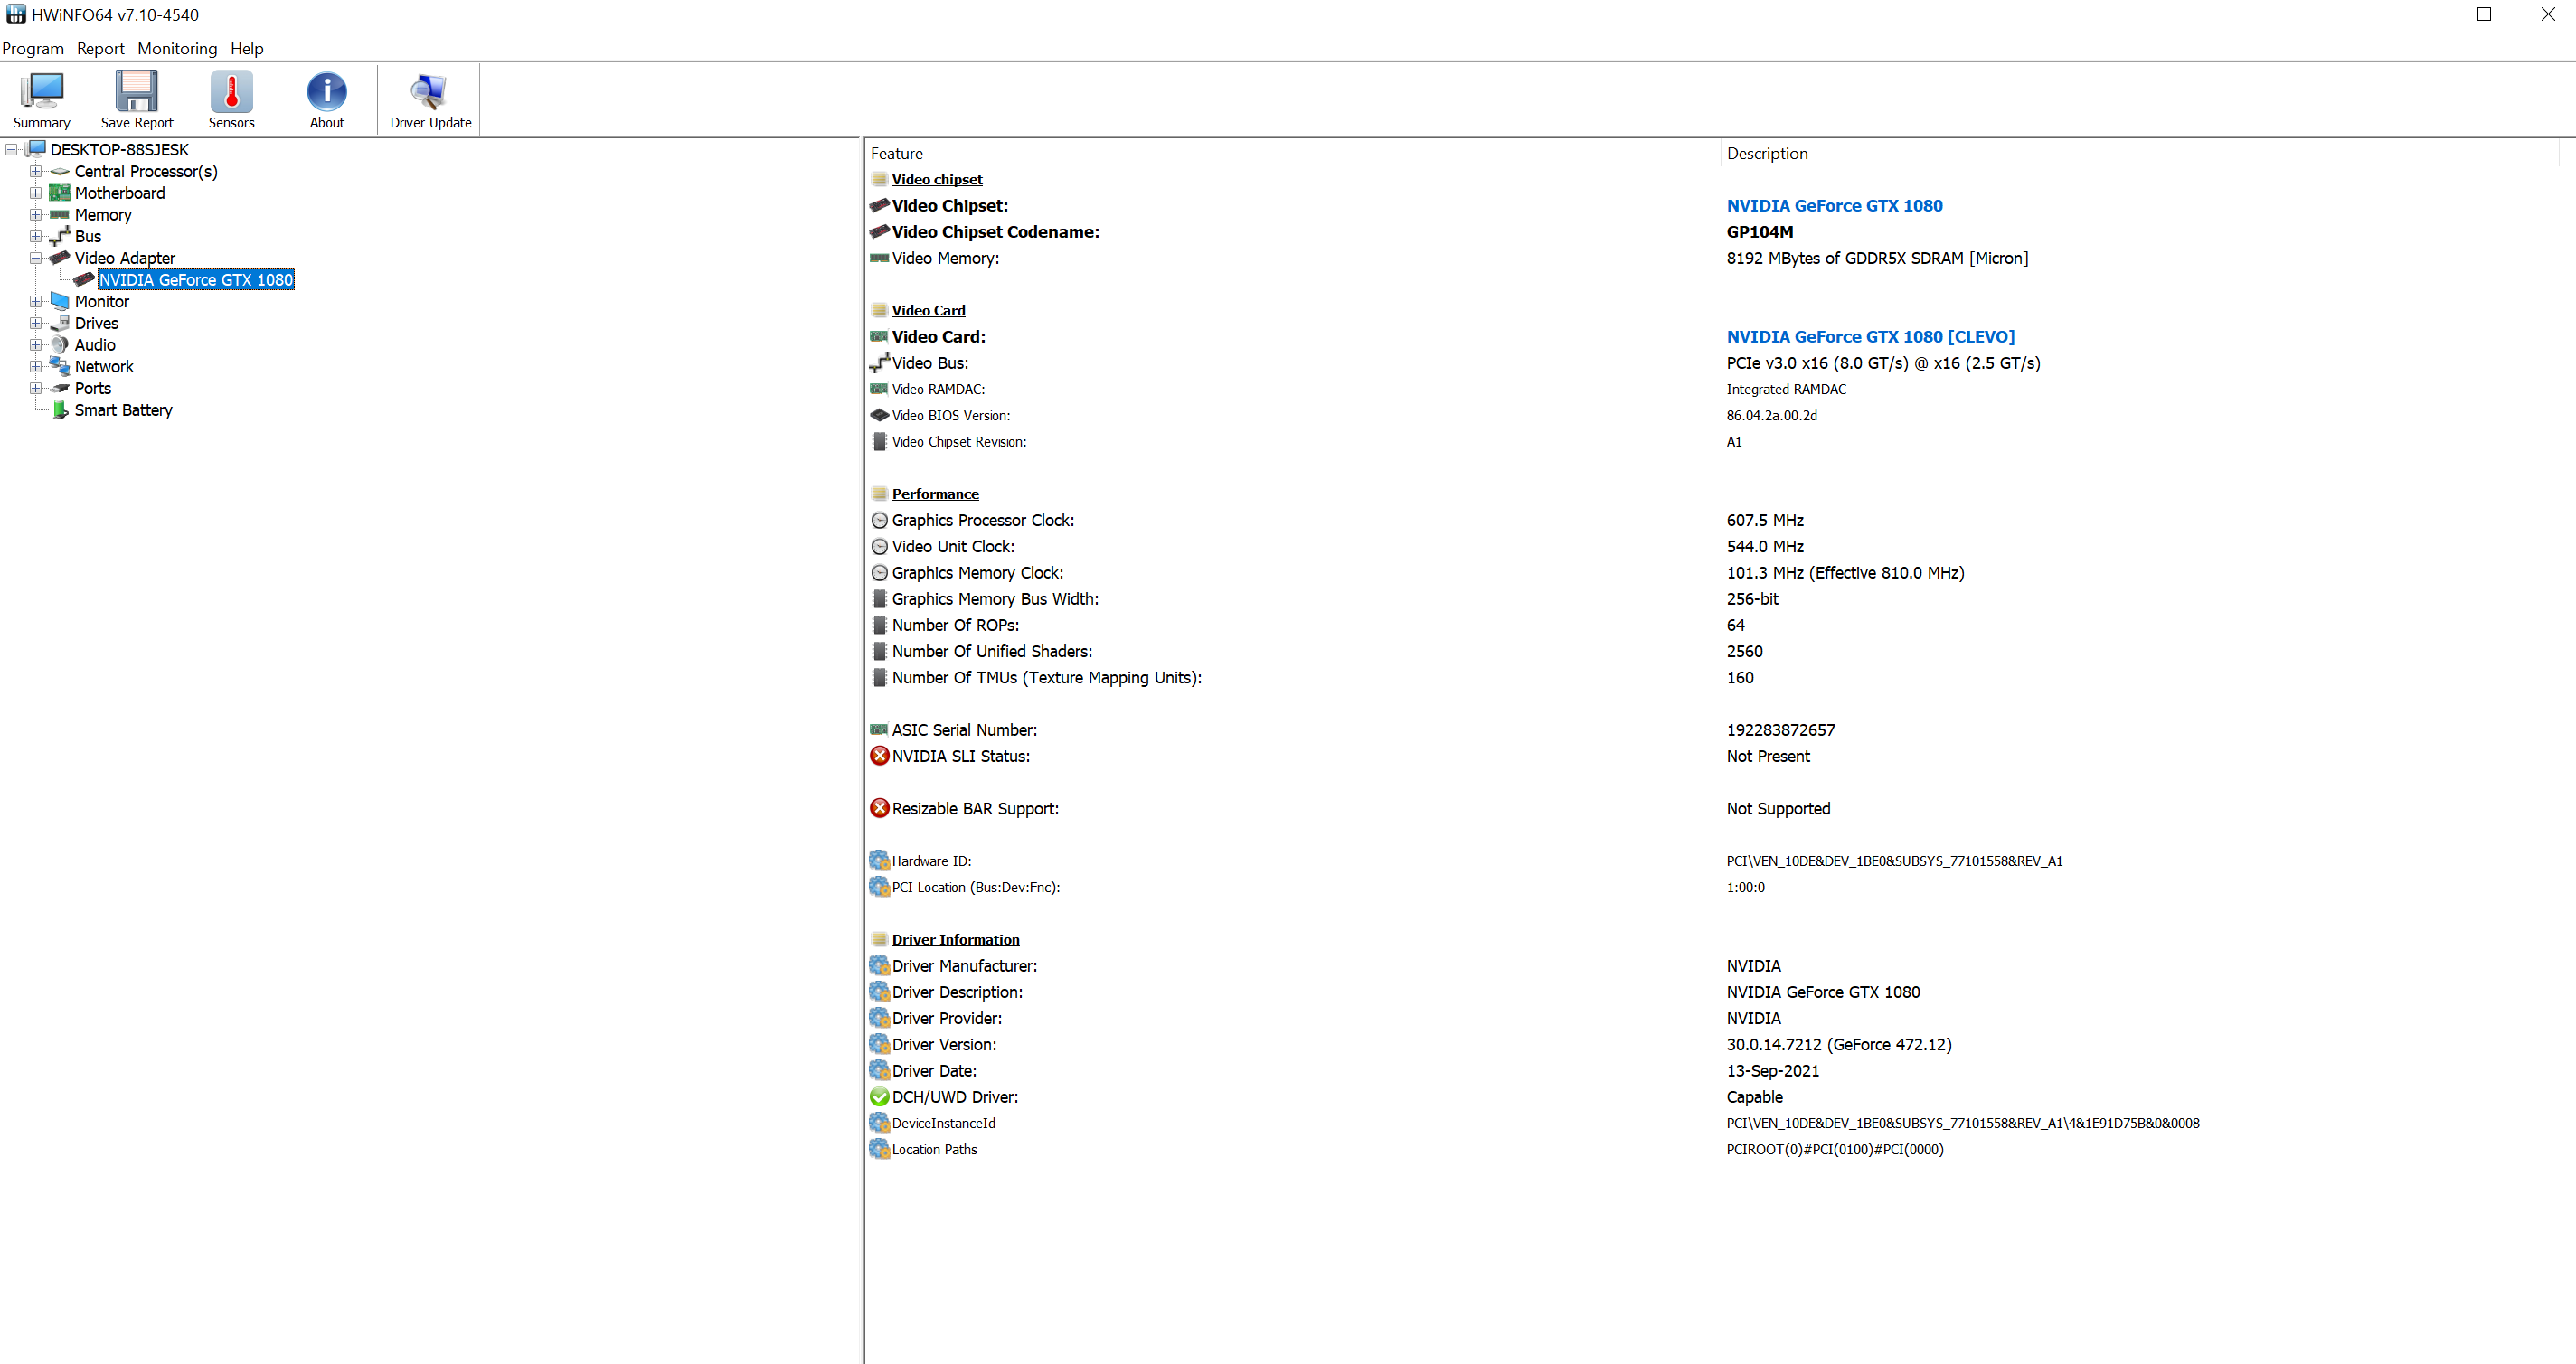Click the green DCH/UWD Driver check icon

[879, 1097]
